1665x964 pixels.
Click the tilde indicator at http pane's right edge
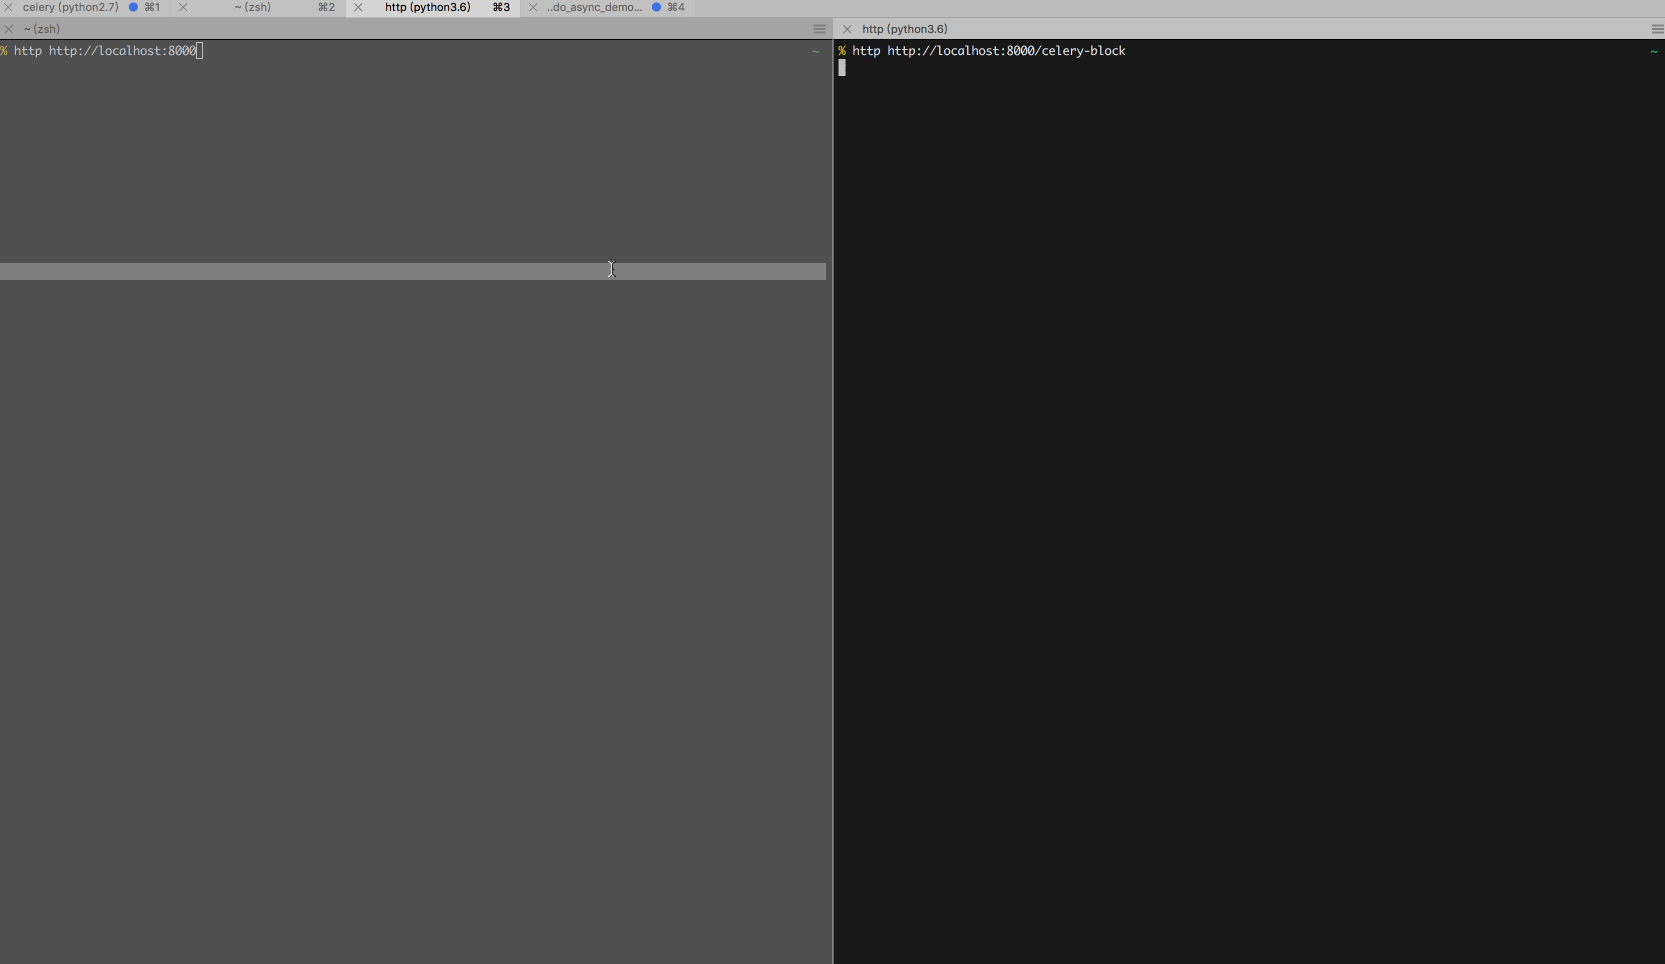tap(1653, 53)
